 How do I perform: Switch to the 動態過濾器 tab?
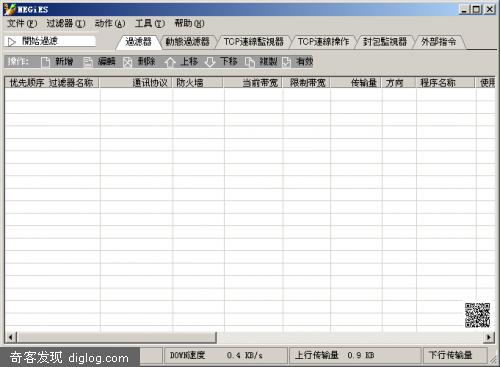tap(188, 42)
